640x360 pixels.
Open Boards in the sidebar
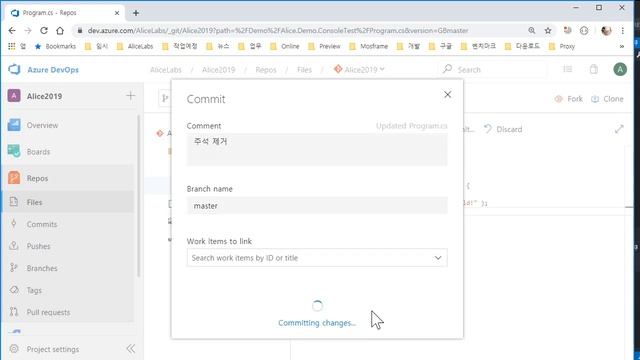coord(38,152)
